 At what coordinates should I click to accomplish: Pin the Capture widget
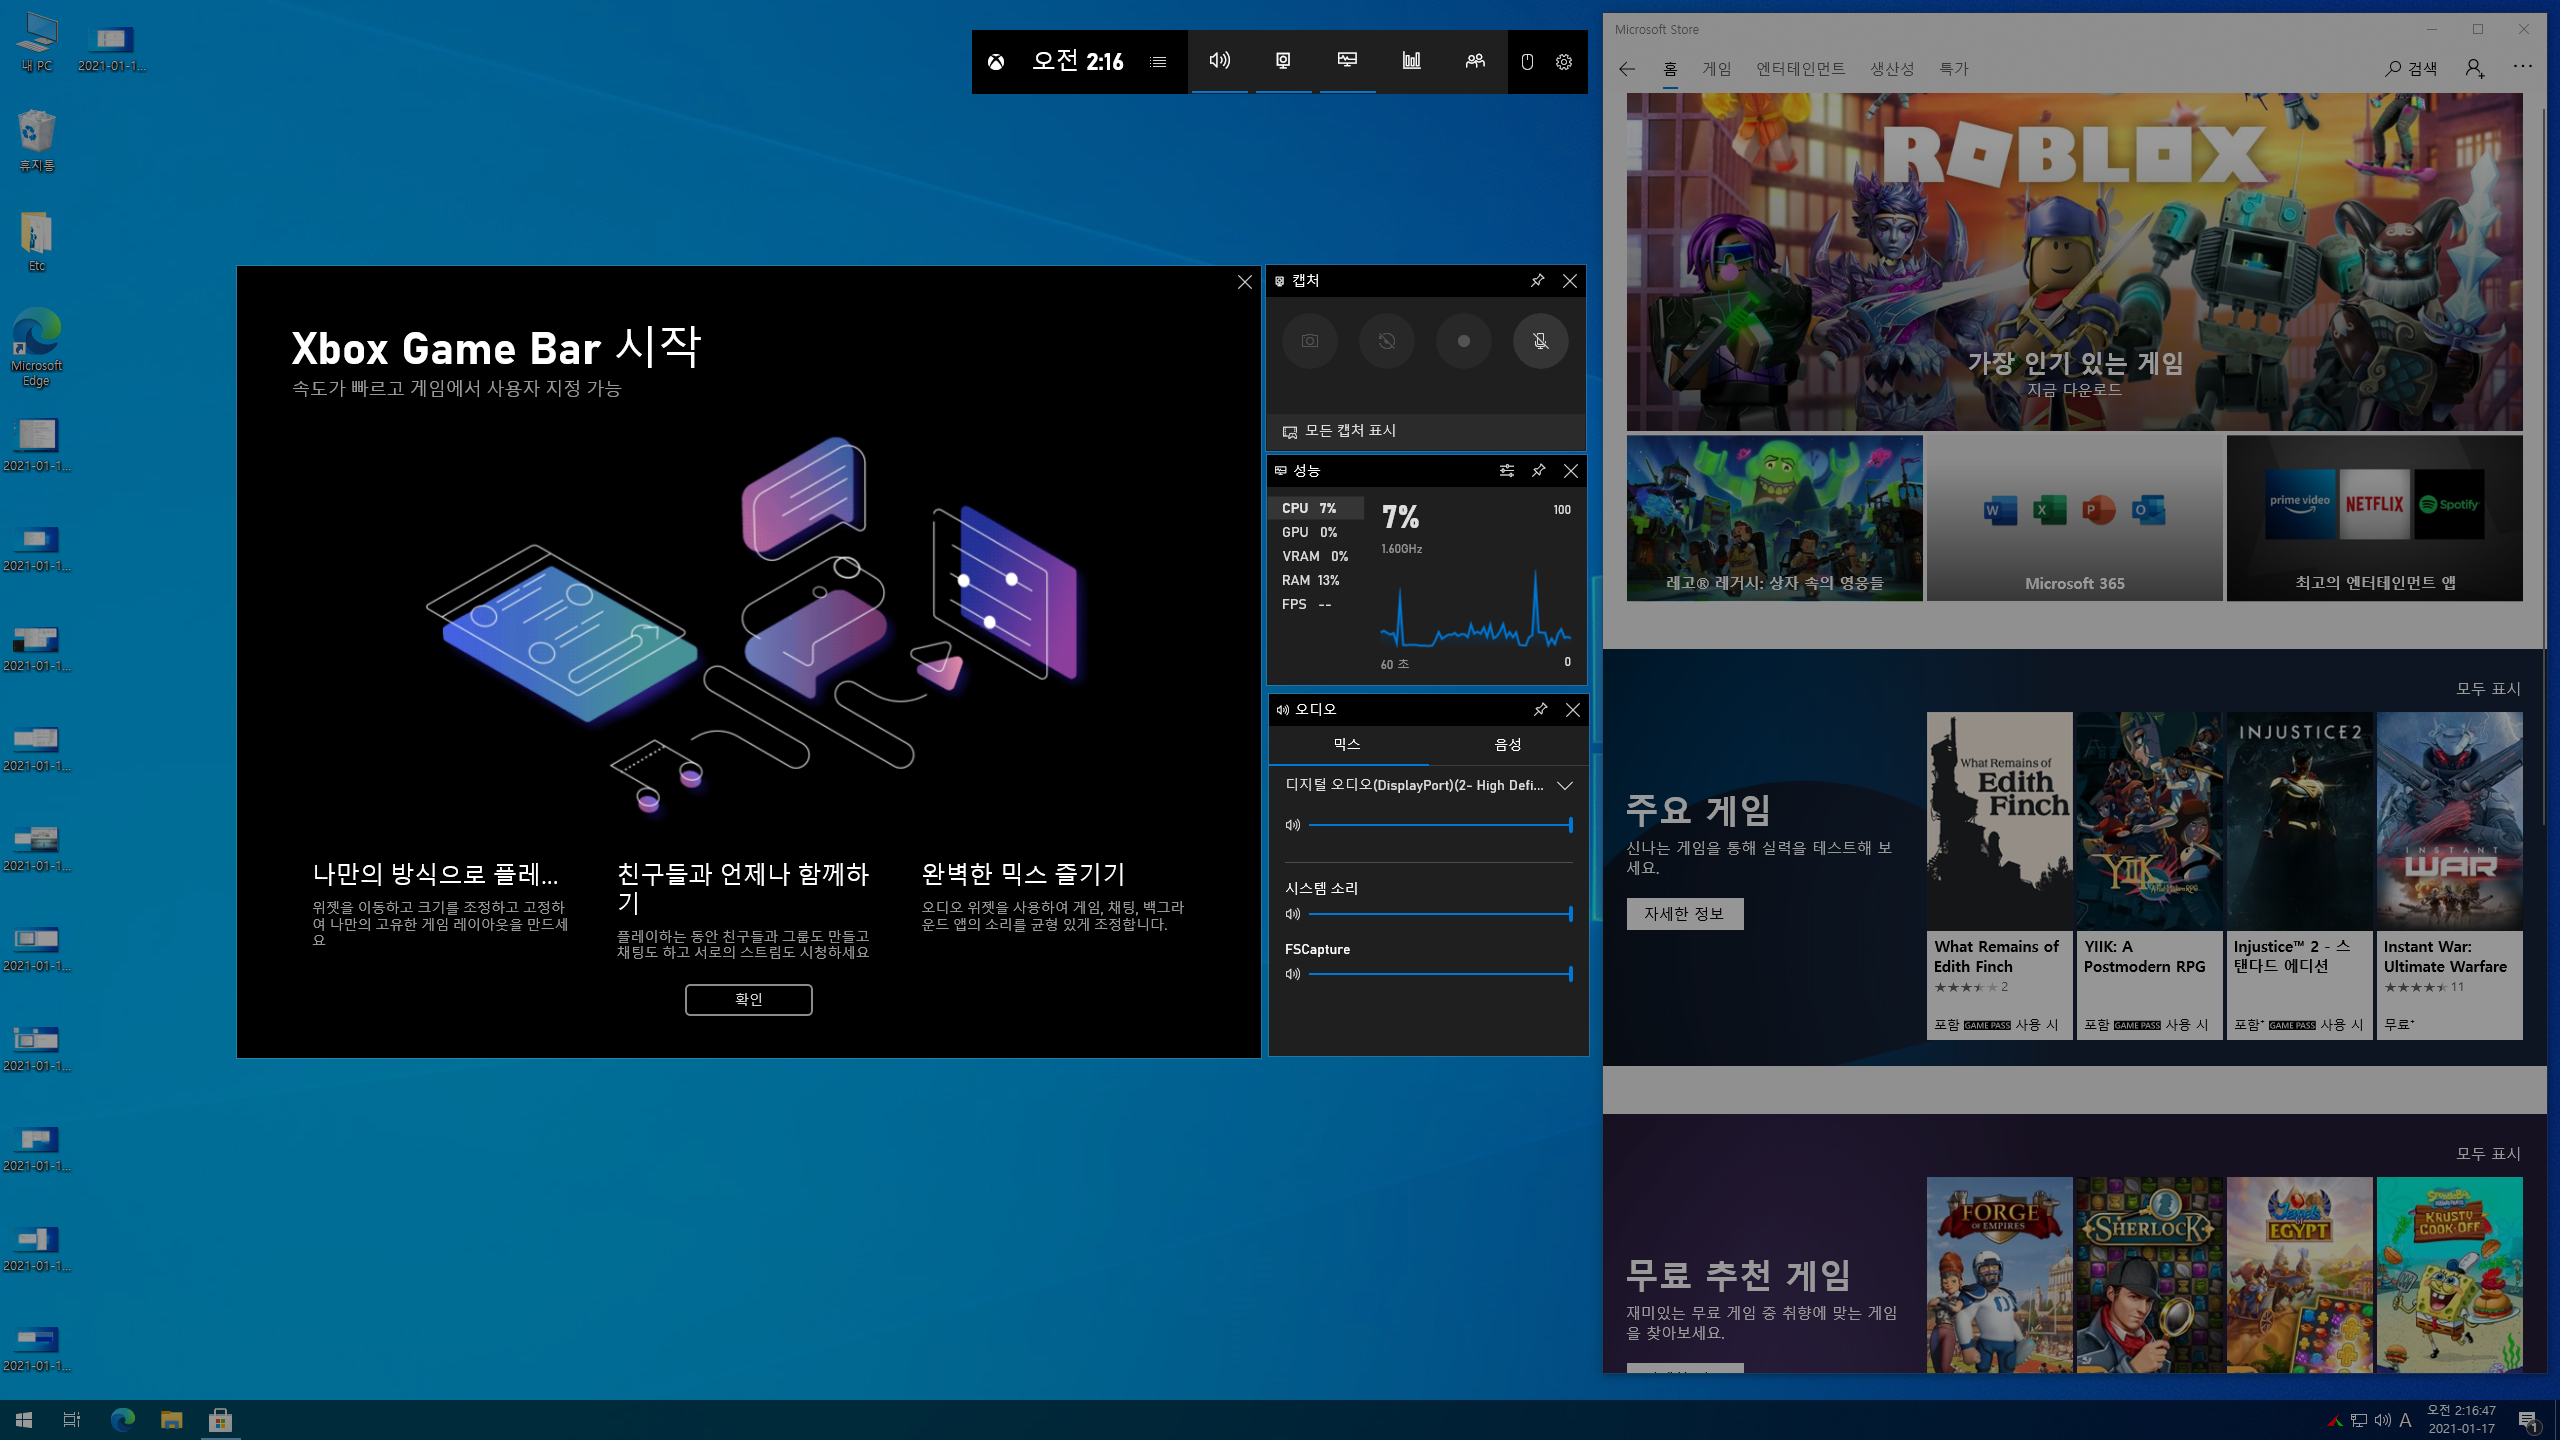click(1537, 281)
